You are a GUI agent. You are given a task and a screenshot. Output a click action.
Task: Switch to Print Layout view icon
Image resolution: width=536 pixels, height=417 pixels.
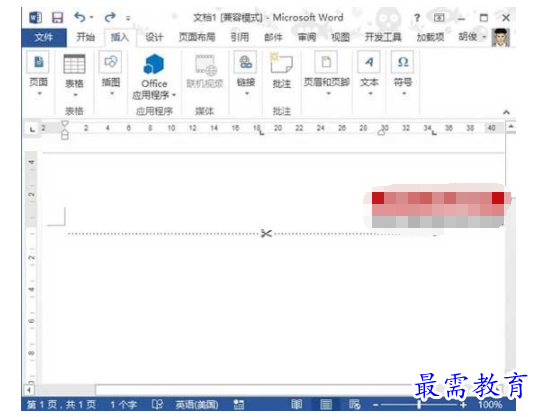click(x=326, y=405)
